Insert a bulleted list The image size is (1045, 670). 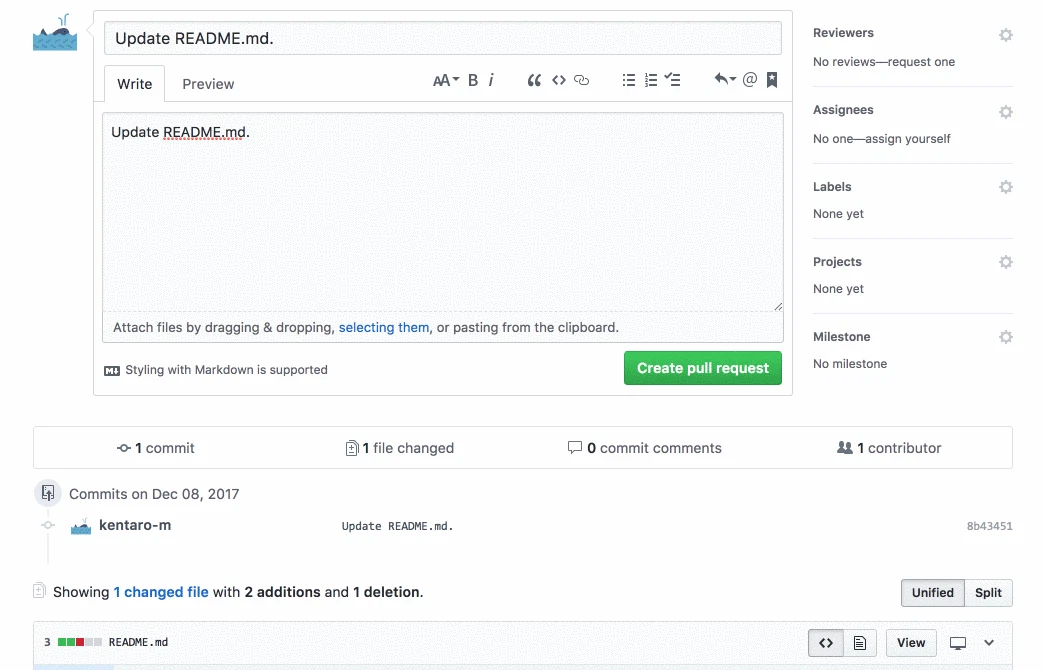[x=628, y=81]
